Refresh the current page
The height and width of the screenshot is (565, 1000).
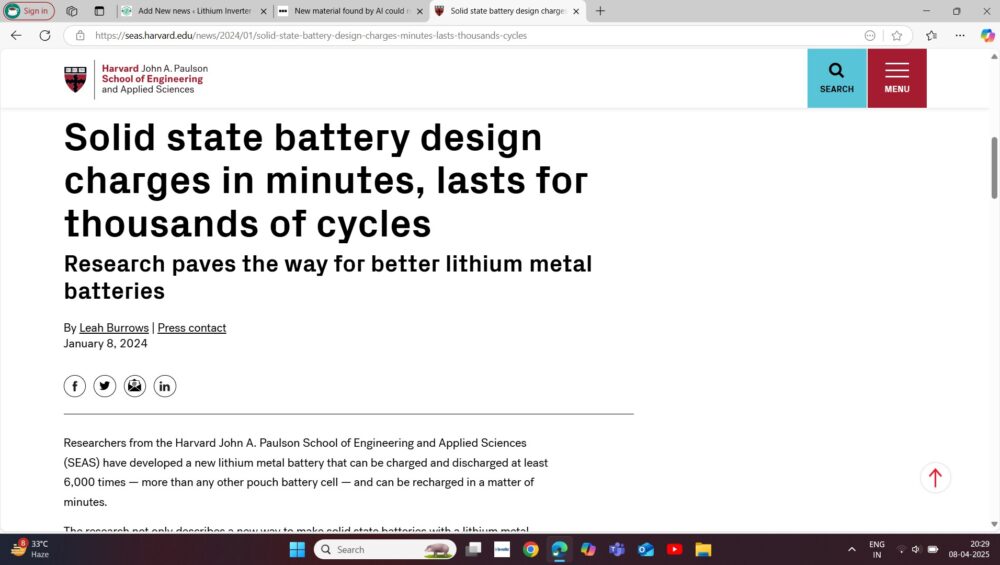(45, 36)
